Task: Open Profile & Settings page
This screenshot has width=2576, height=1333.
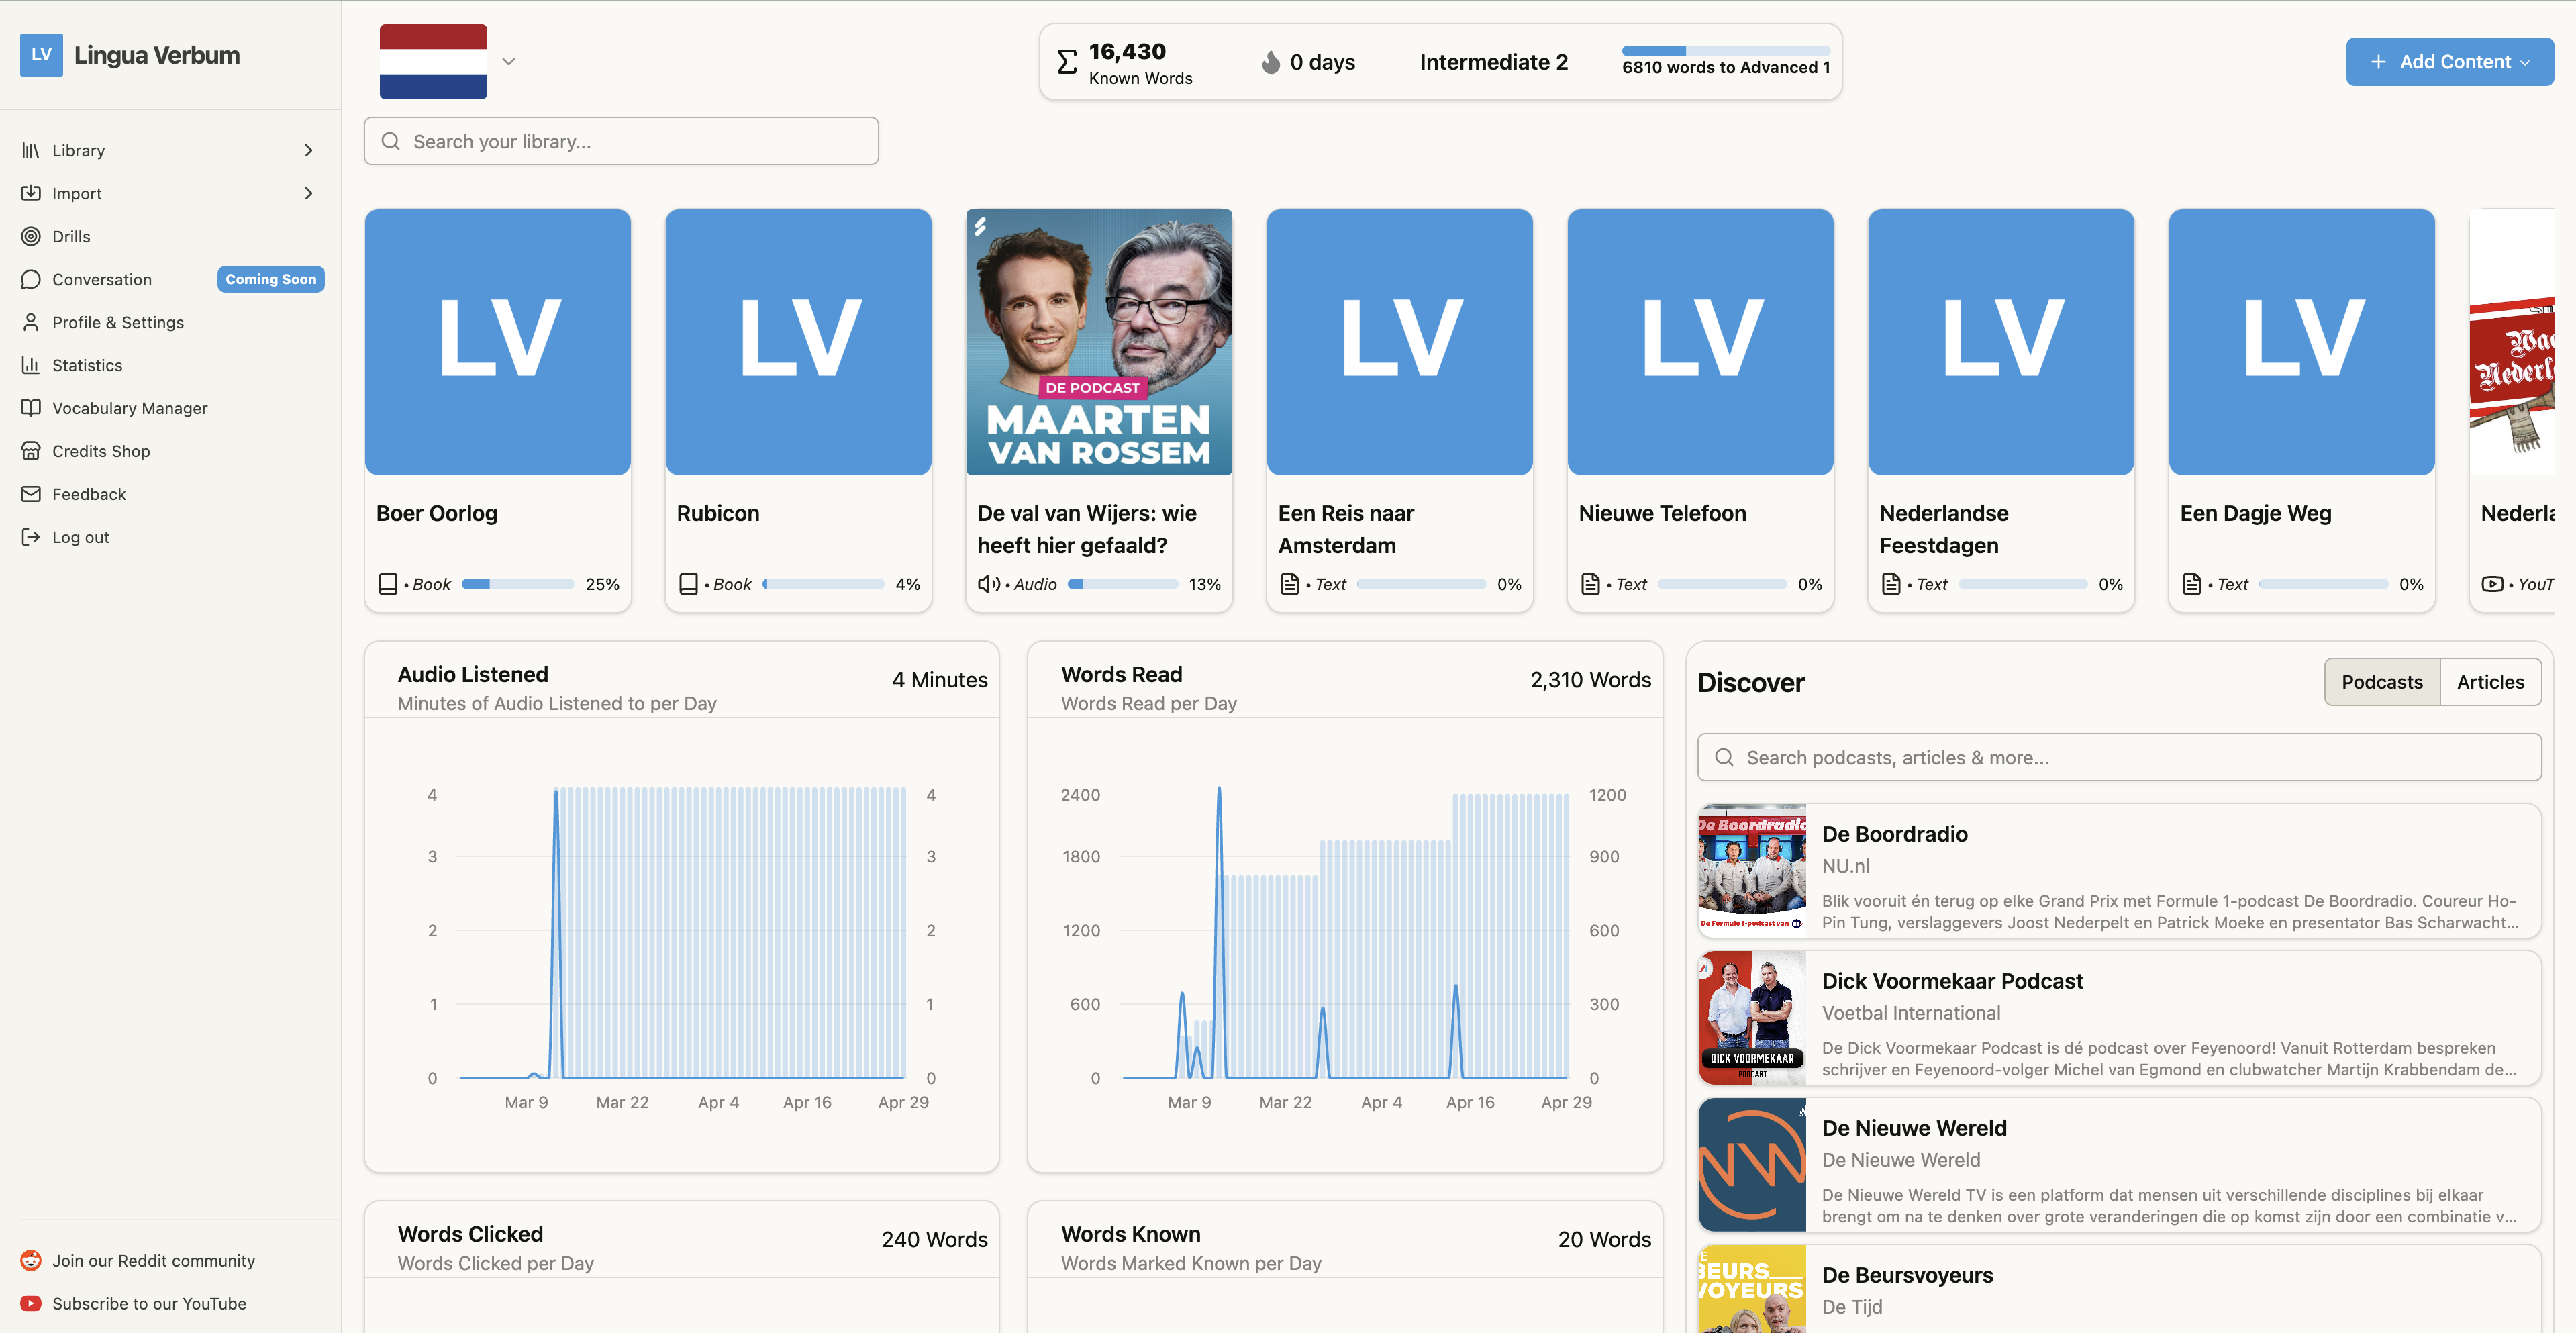Action: tap(118, 322)
